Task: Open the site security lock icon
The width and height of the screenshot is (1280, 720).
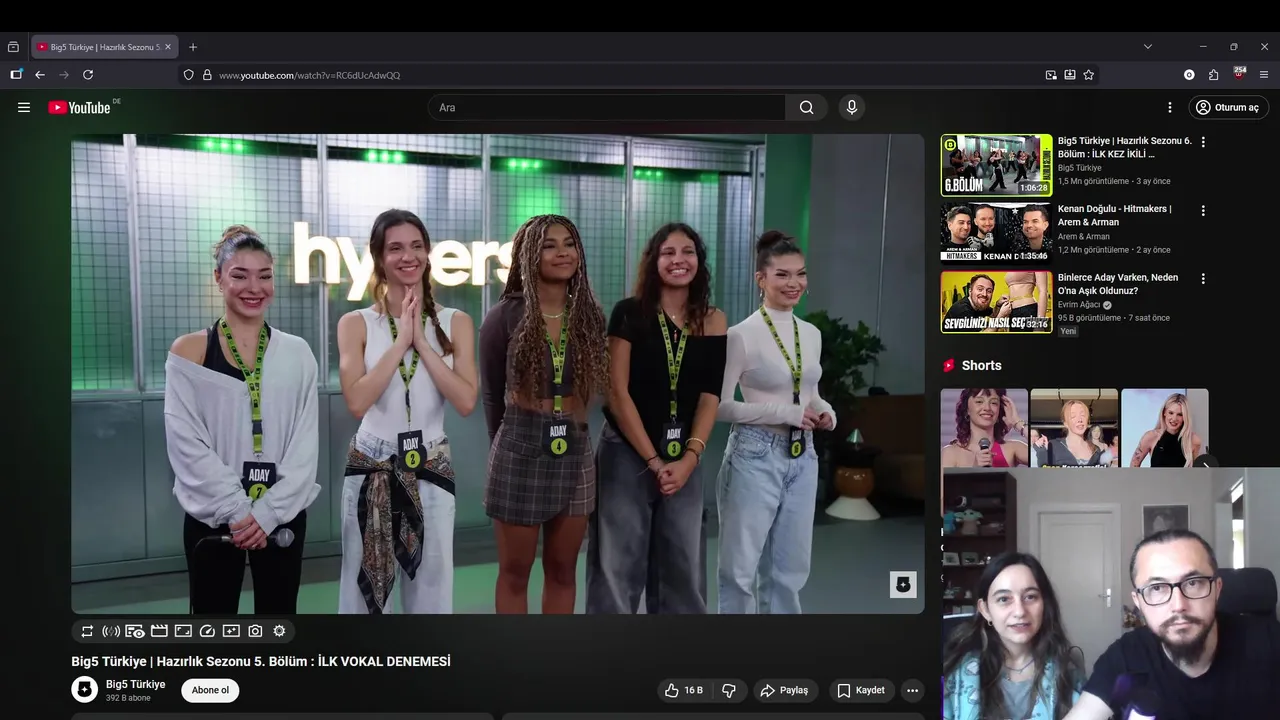Action: click(208, 75)
